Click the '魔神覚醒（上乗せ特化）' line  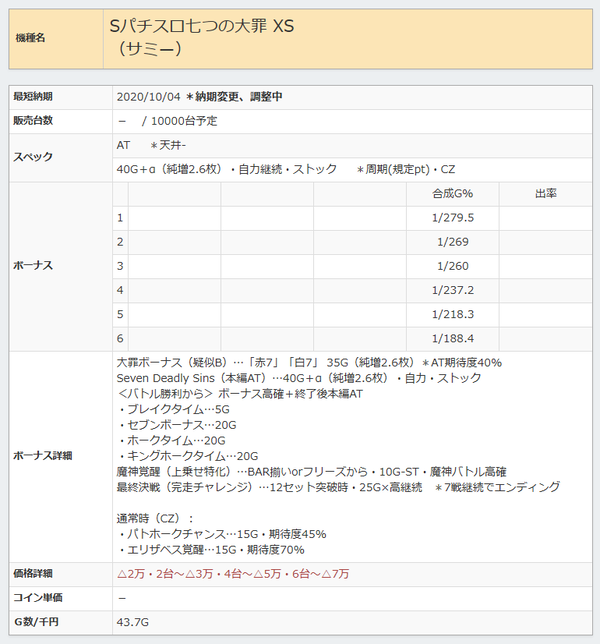(311, 472)
